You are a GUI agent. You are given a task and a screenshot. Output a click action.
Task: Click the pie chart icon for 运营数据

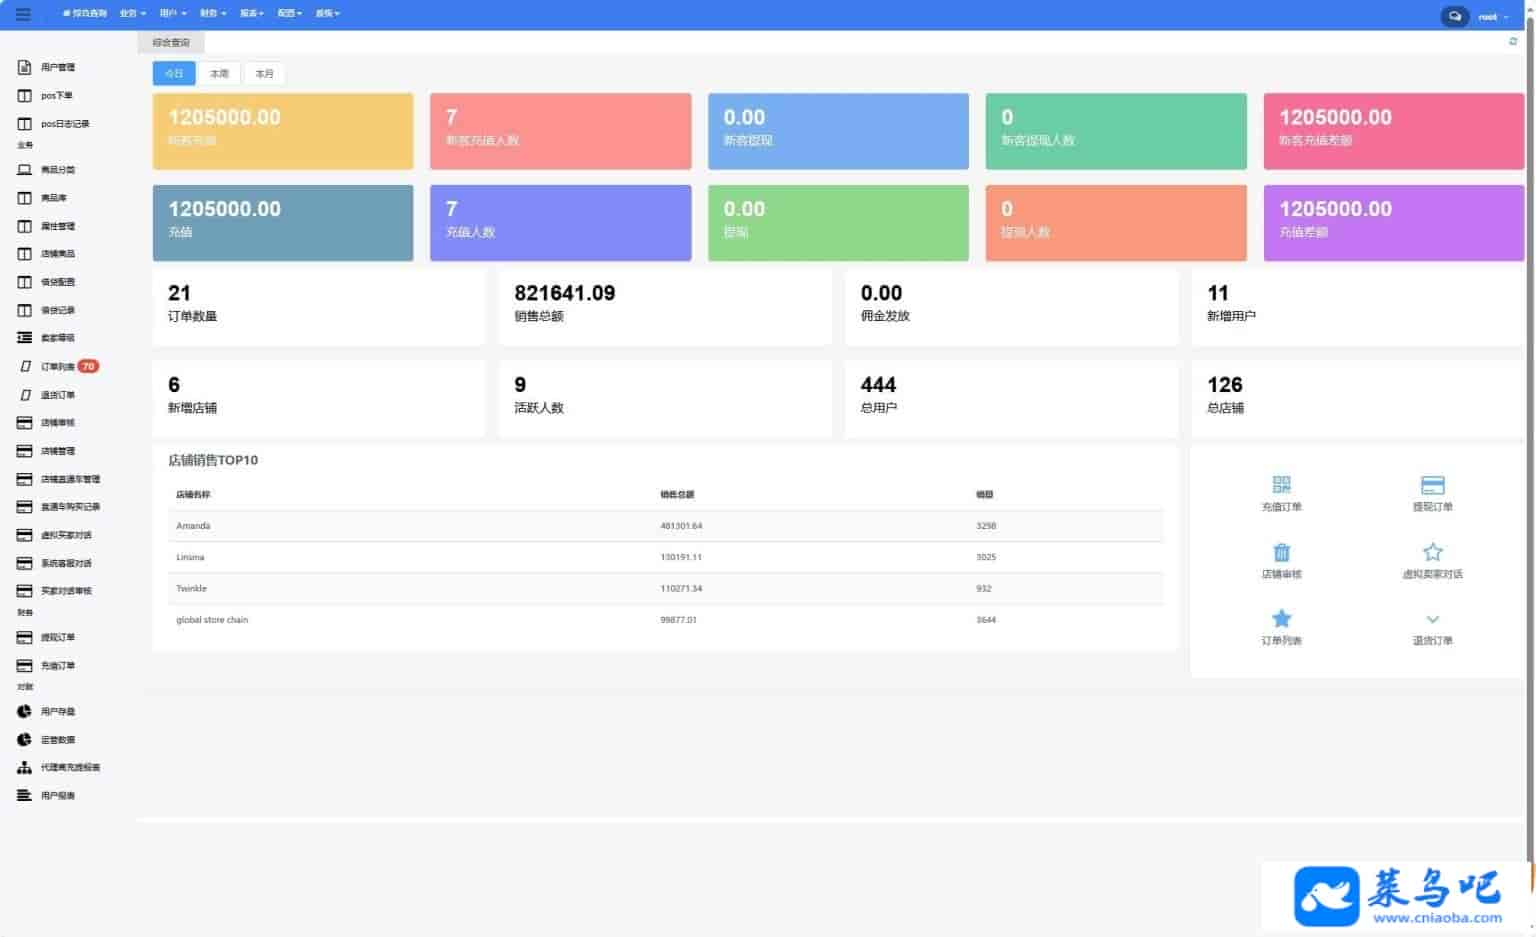pyautogui.click(x=25, y=739)
